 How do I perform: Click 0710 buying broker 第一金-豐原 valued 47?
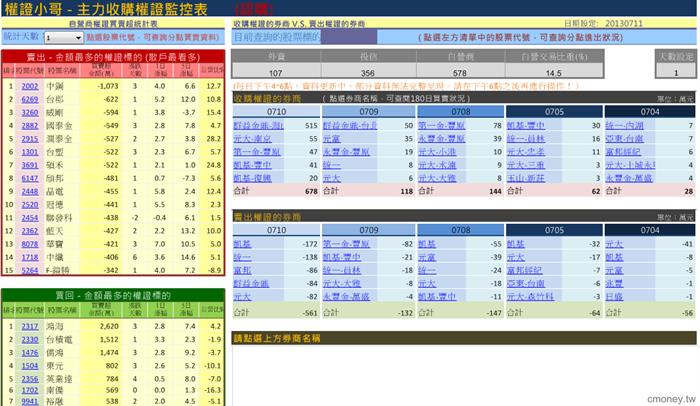coord(257,152)
